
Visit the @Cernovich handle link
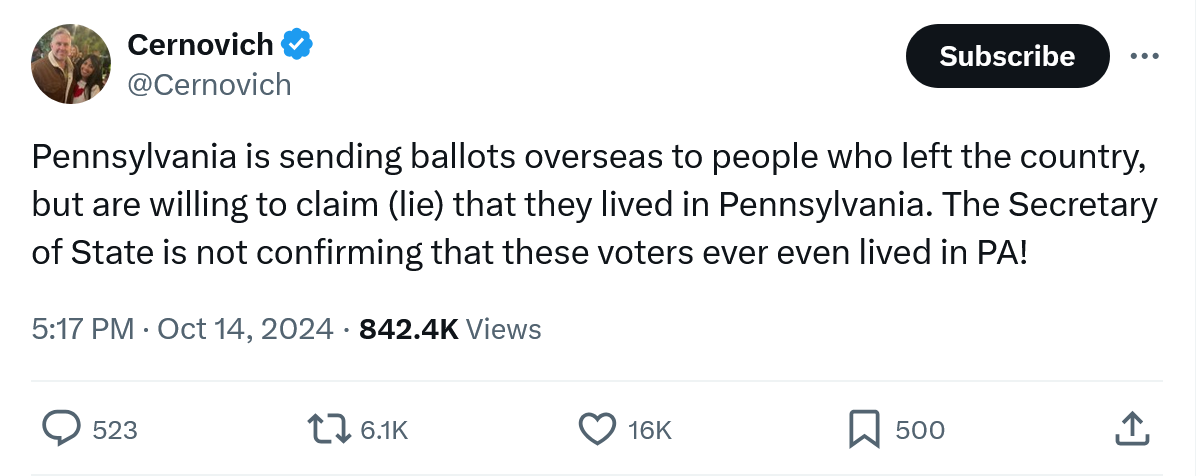[x=209, y=85]
